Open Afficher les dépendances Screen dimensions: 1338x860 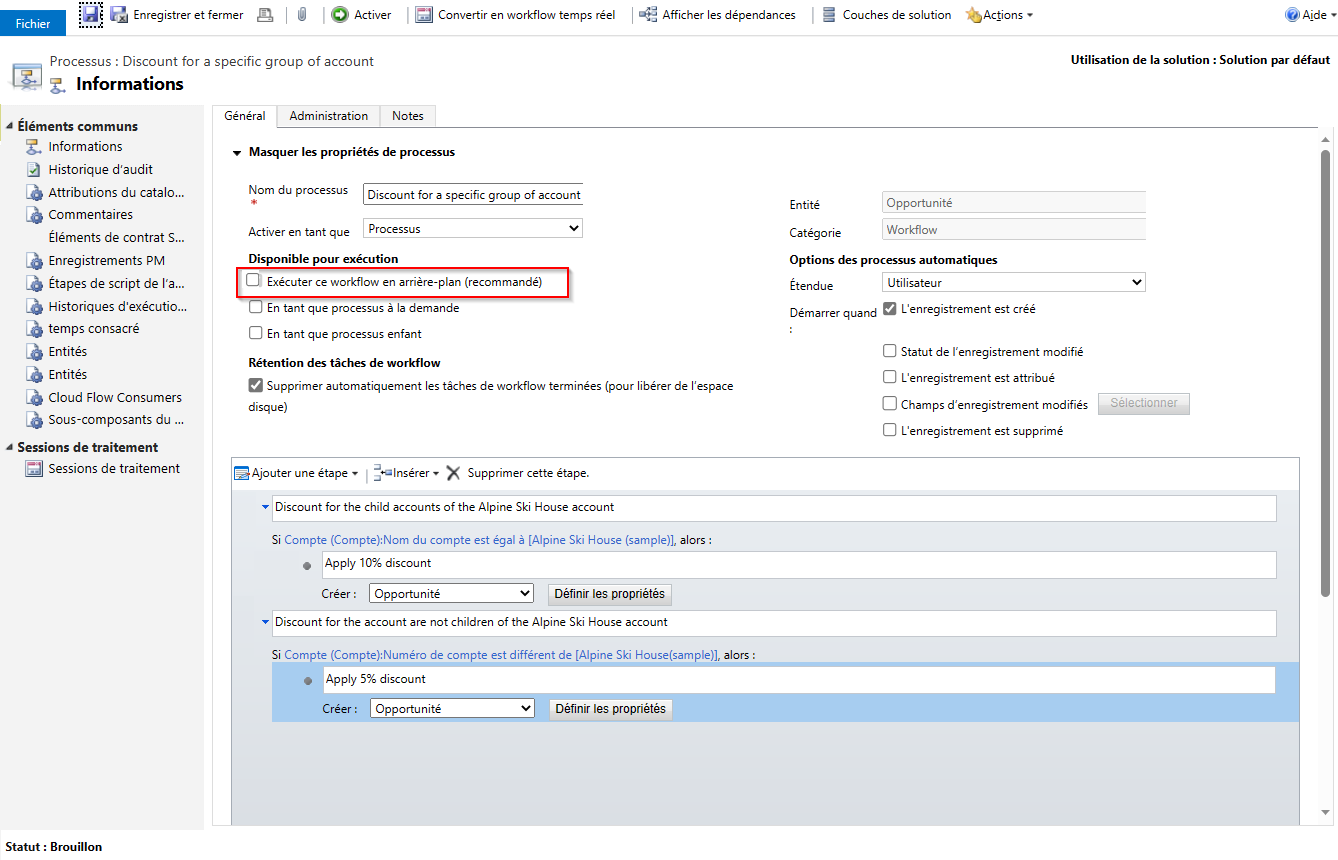(718, 14)
